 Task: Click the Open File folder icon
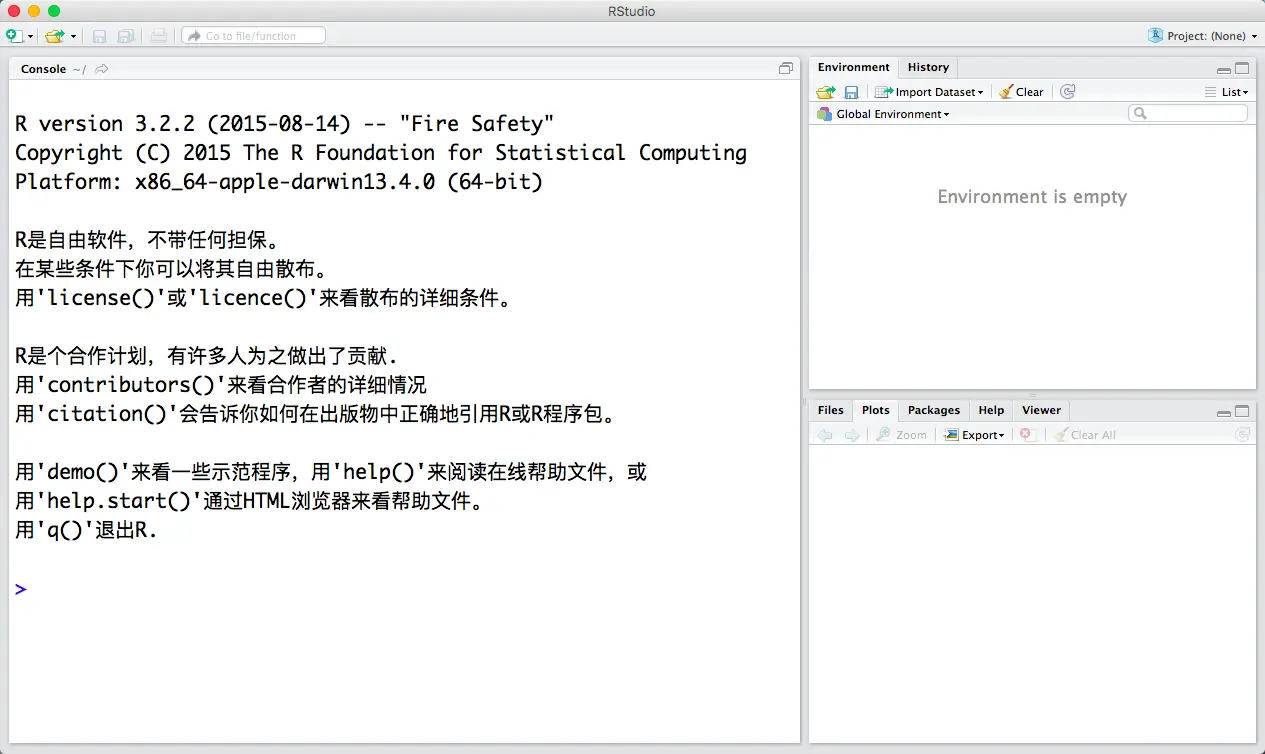tap(55, 36)
